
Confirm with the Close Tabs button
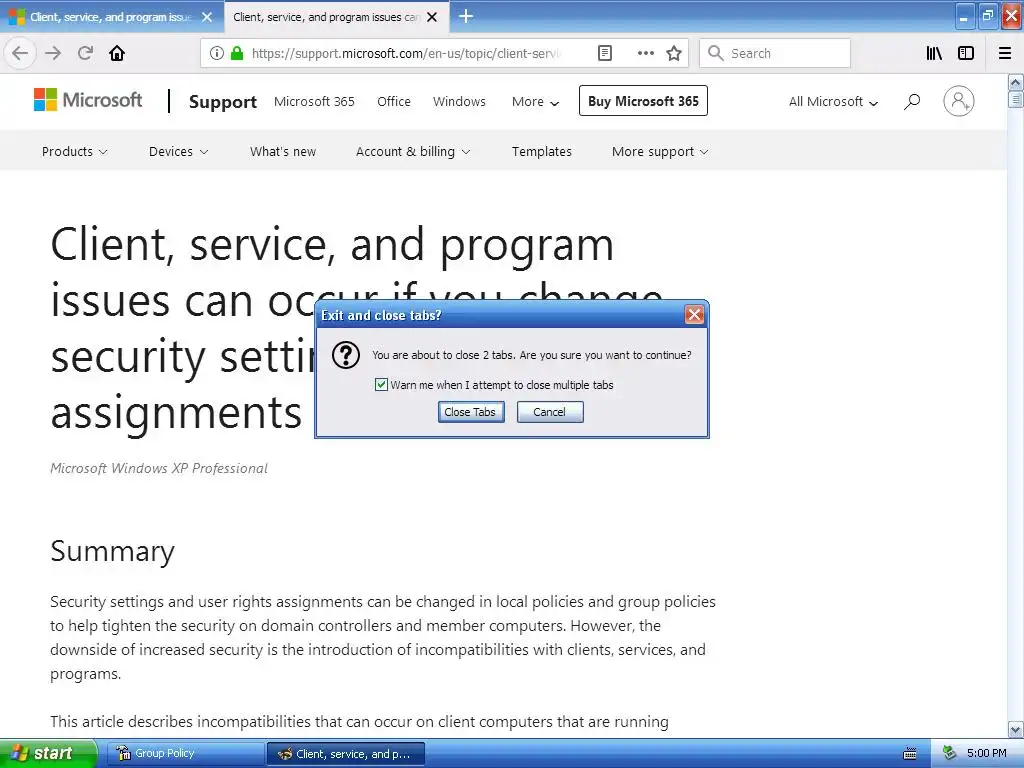(471, 412)
